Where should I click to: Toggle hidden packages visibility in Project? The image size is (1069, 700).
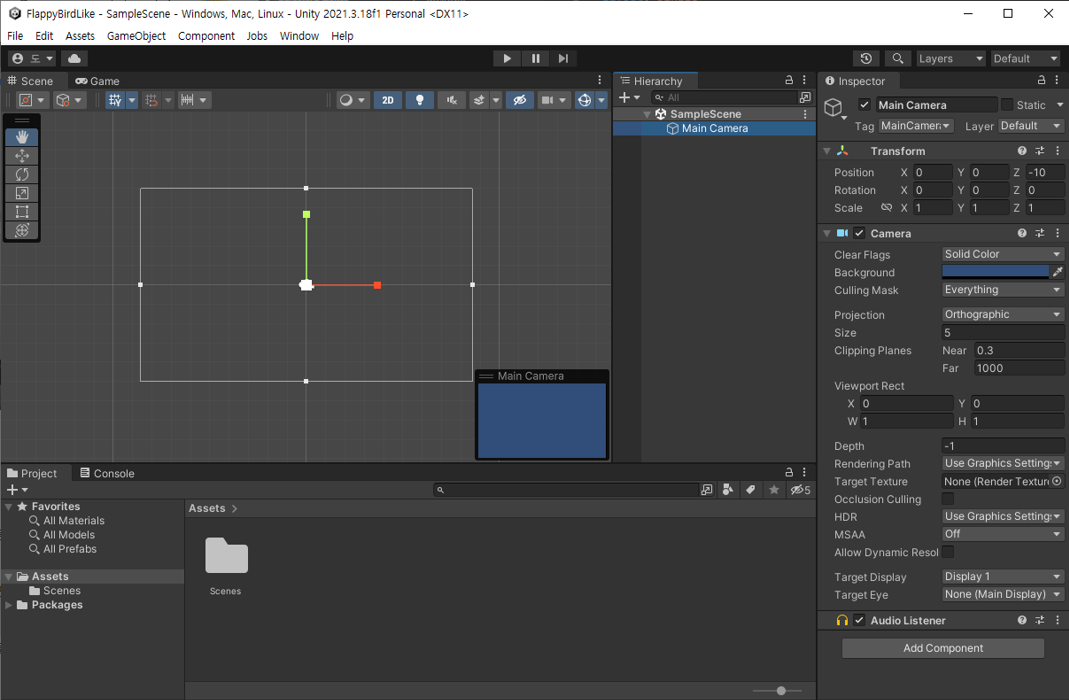click(x=800, y=489)
